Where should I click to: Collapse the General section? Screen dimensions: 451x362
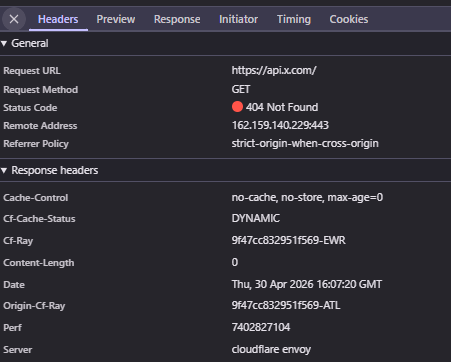4,43
